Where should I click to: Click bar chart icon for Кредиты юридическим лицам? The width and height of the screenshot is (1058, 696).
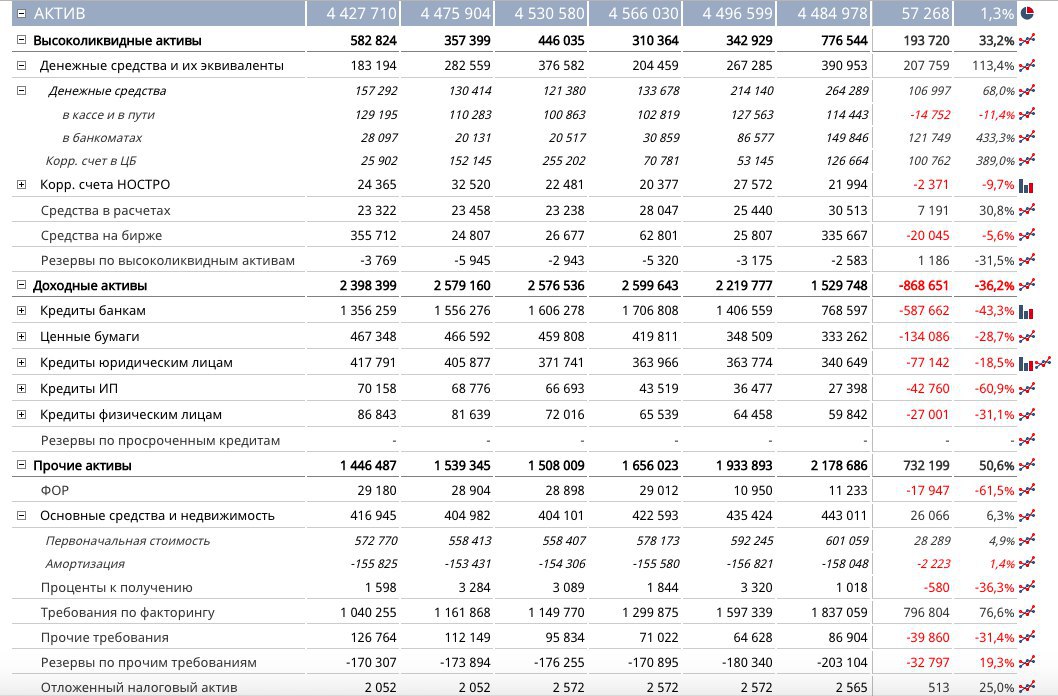pos(1026,363)
